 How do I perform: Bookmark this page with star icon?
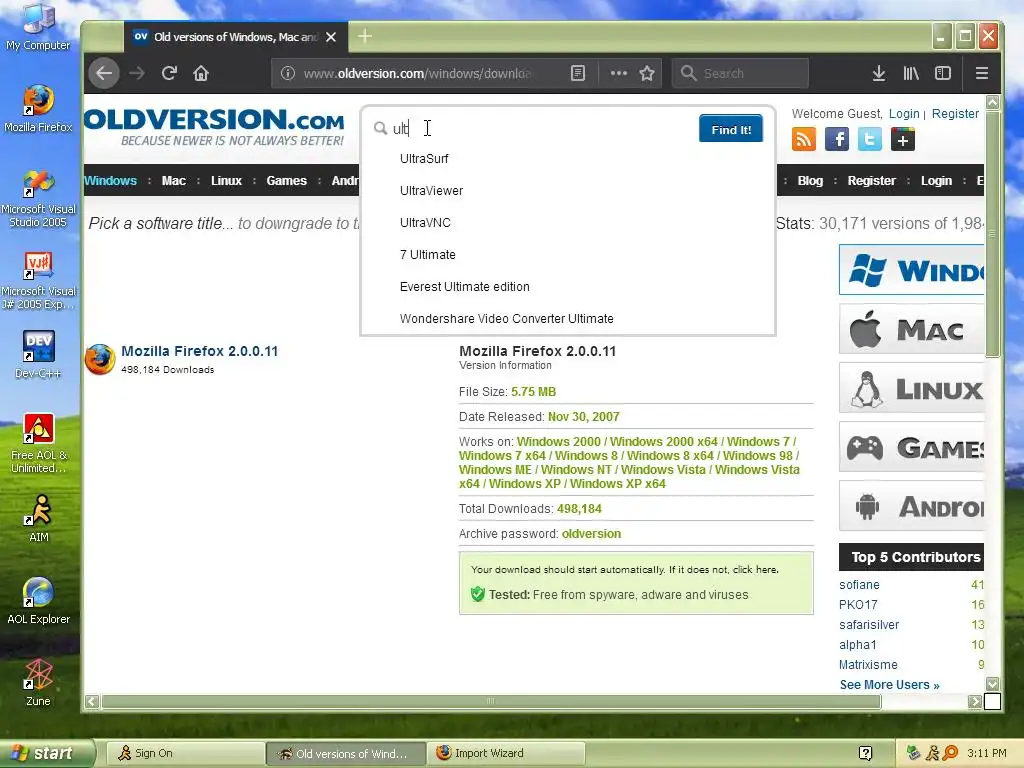tap(647, 73)
